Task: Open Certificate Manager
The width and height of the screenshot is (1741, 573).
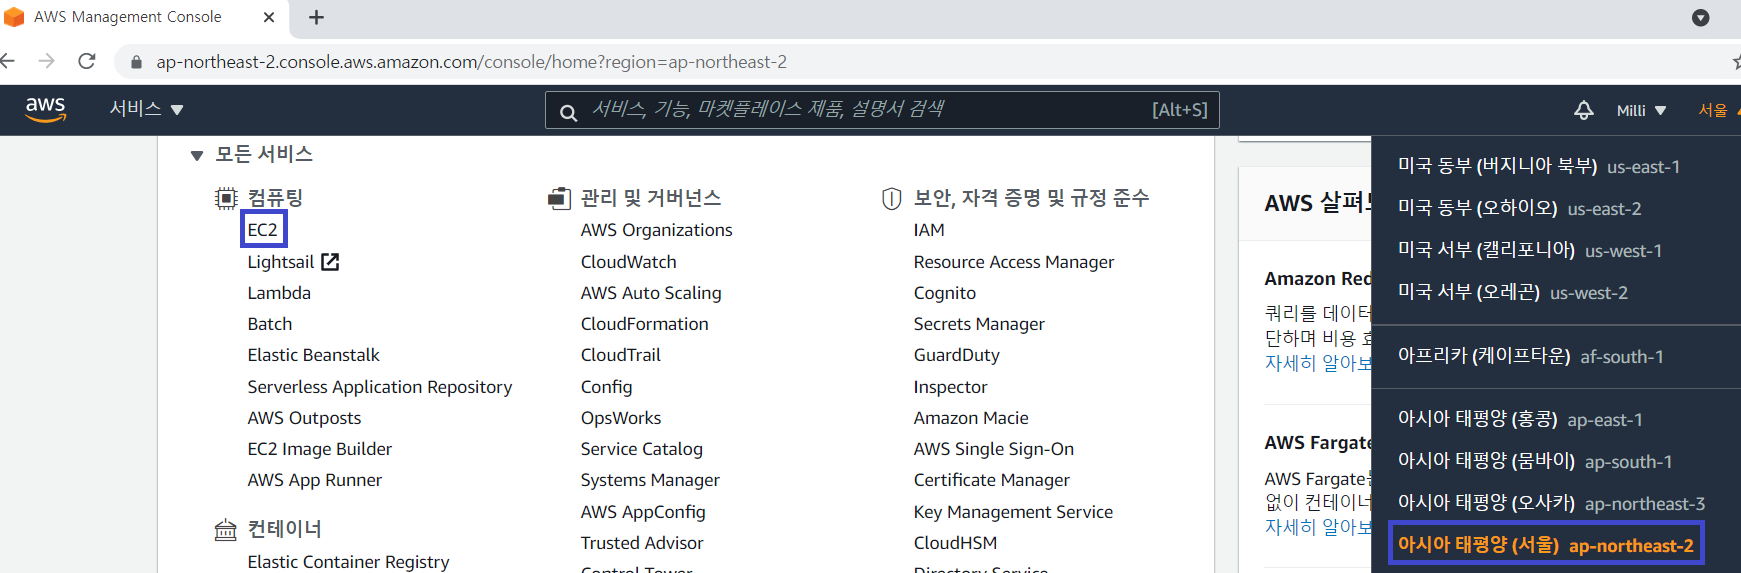Action: point(992,480)
